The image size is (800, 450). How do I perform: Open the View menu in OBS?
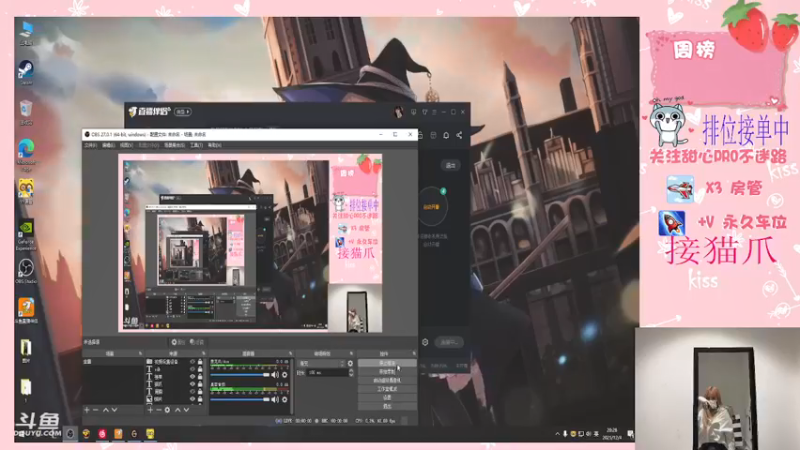126,145
